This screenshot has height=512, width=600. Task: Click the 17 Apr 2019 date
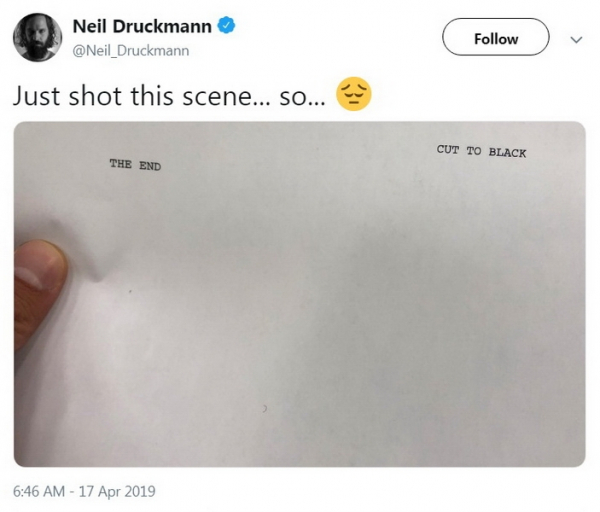(x=117, y=491)
